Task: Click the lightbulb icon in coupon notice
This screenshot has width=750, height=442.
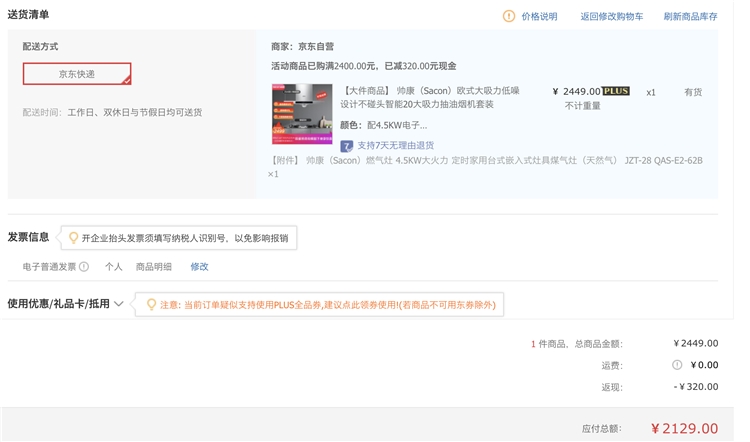Action: (151, 304)
